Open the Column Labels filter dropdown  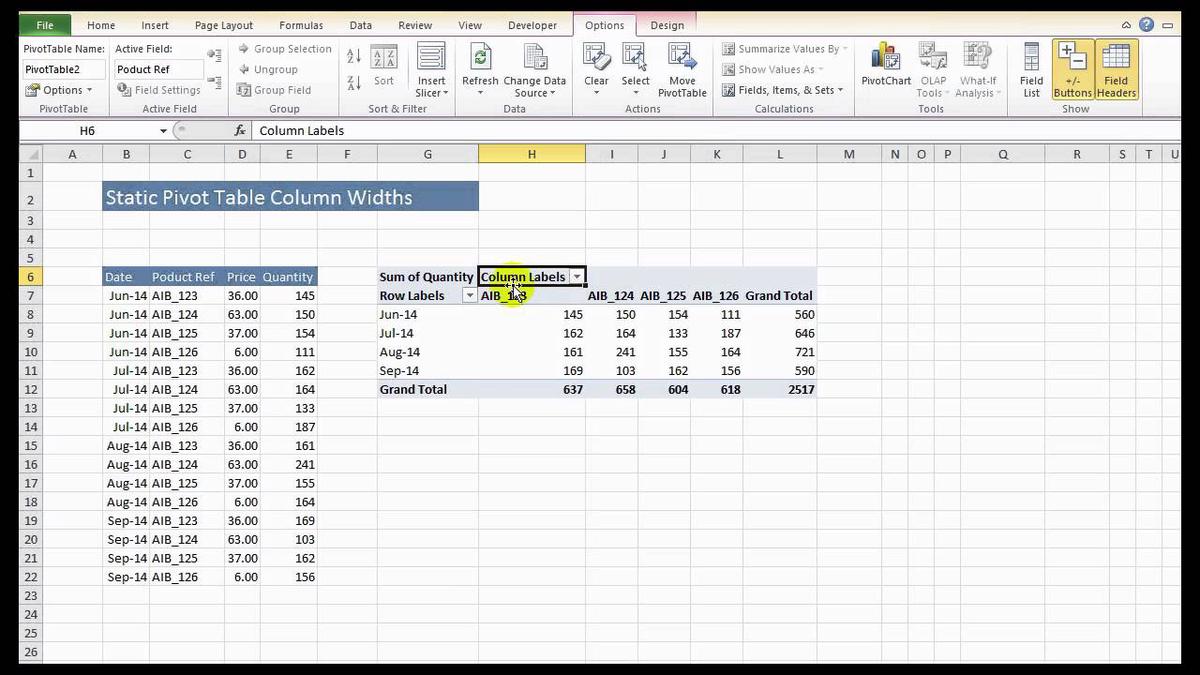click(x=577, y=277)
